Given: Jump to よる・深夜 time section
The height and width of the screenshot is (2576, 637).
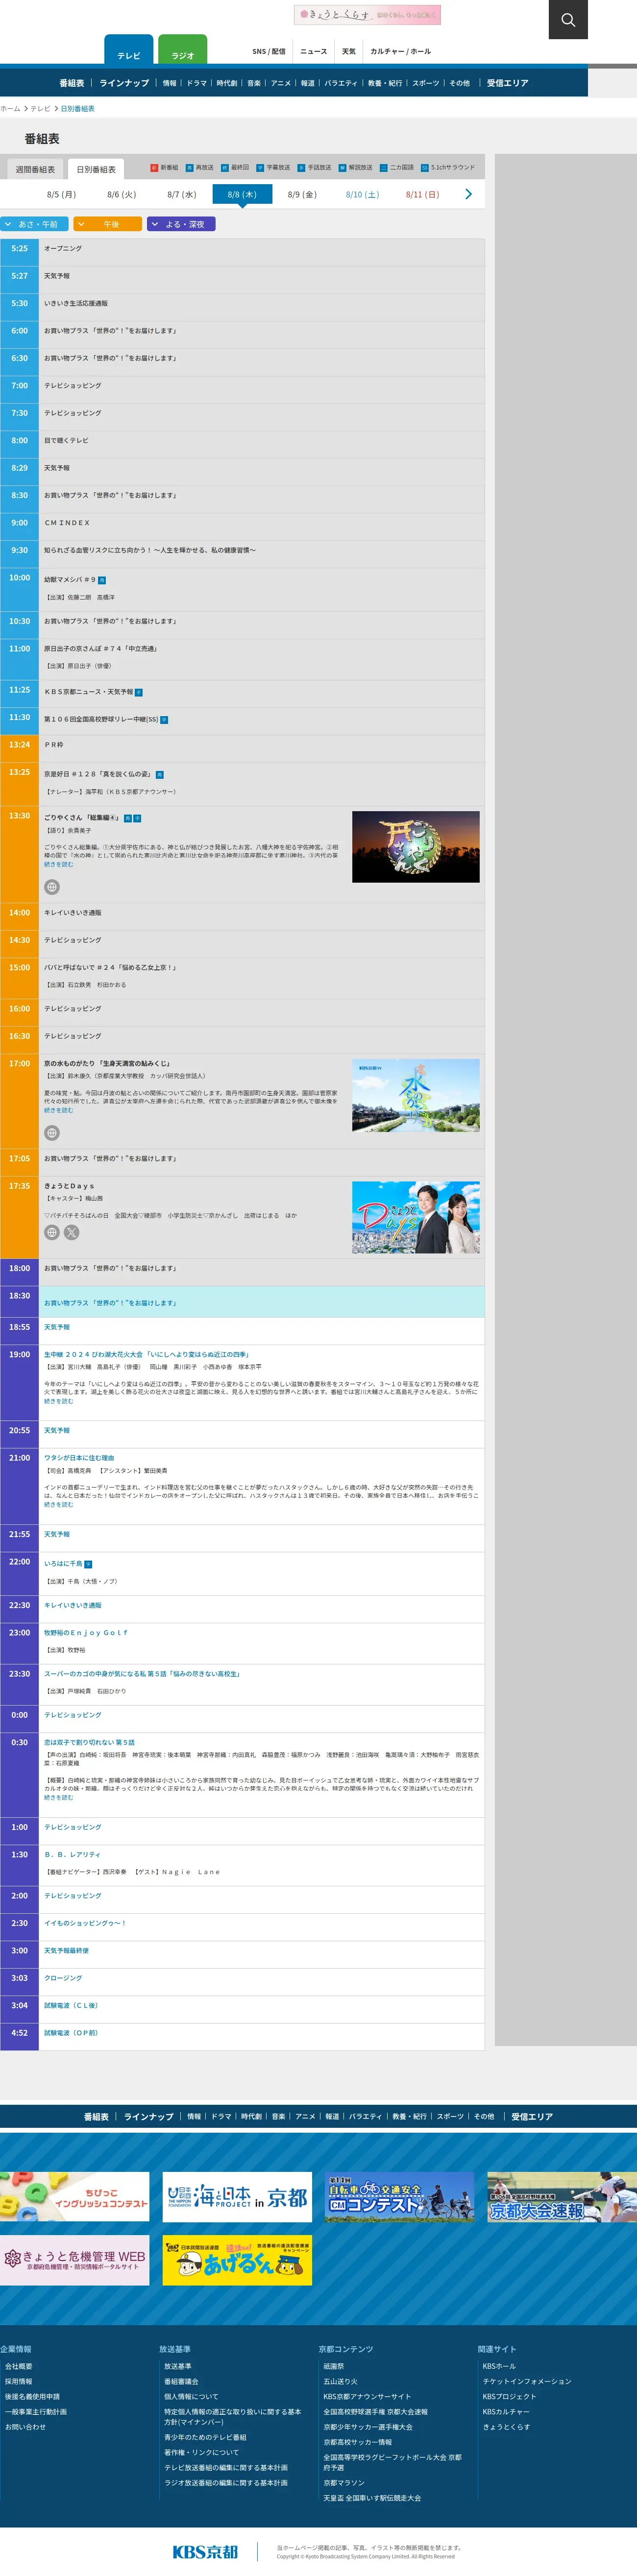Looking at the screenshot, I should [181, 224].
